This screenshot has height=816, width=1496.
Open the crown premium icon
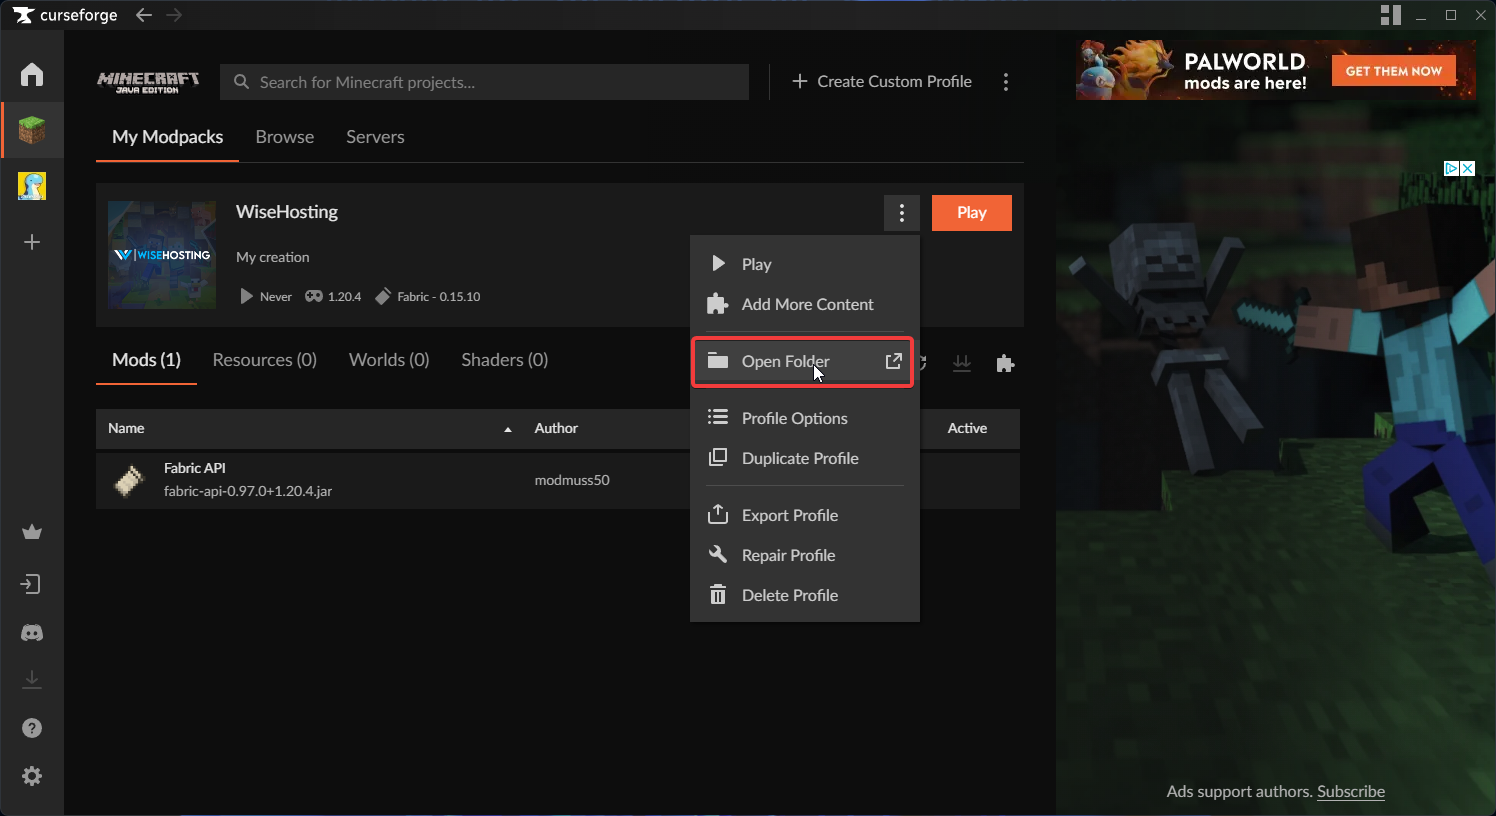coord(32,532)
